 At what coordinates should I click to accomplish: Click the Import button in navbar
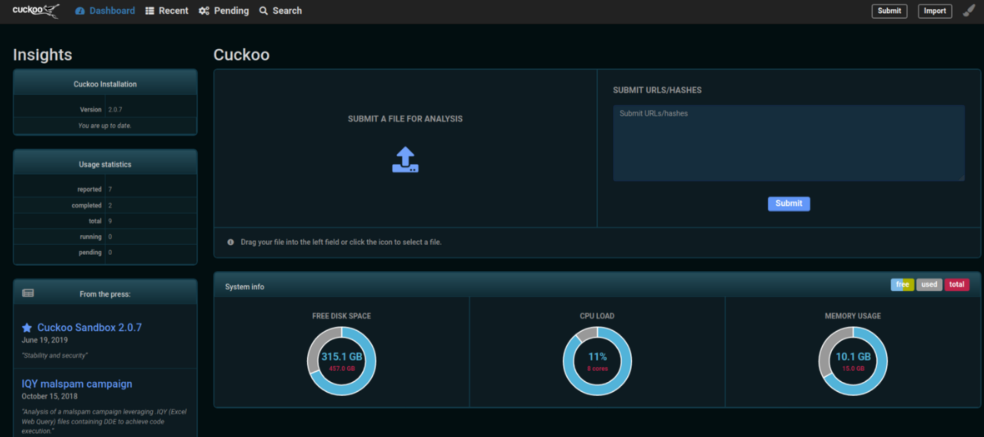pyautogui.click(x=934, y=11)
